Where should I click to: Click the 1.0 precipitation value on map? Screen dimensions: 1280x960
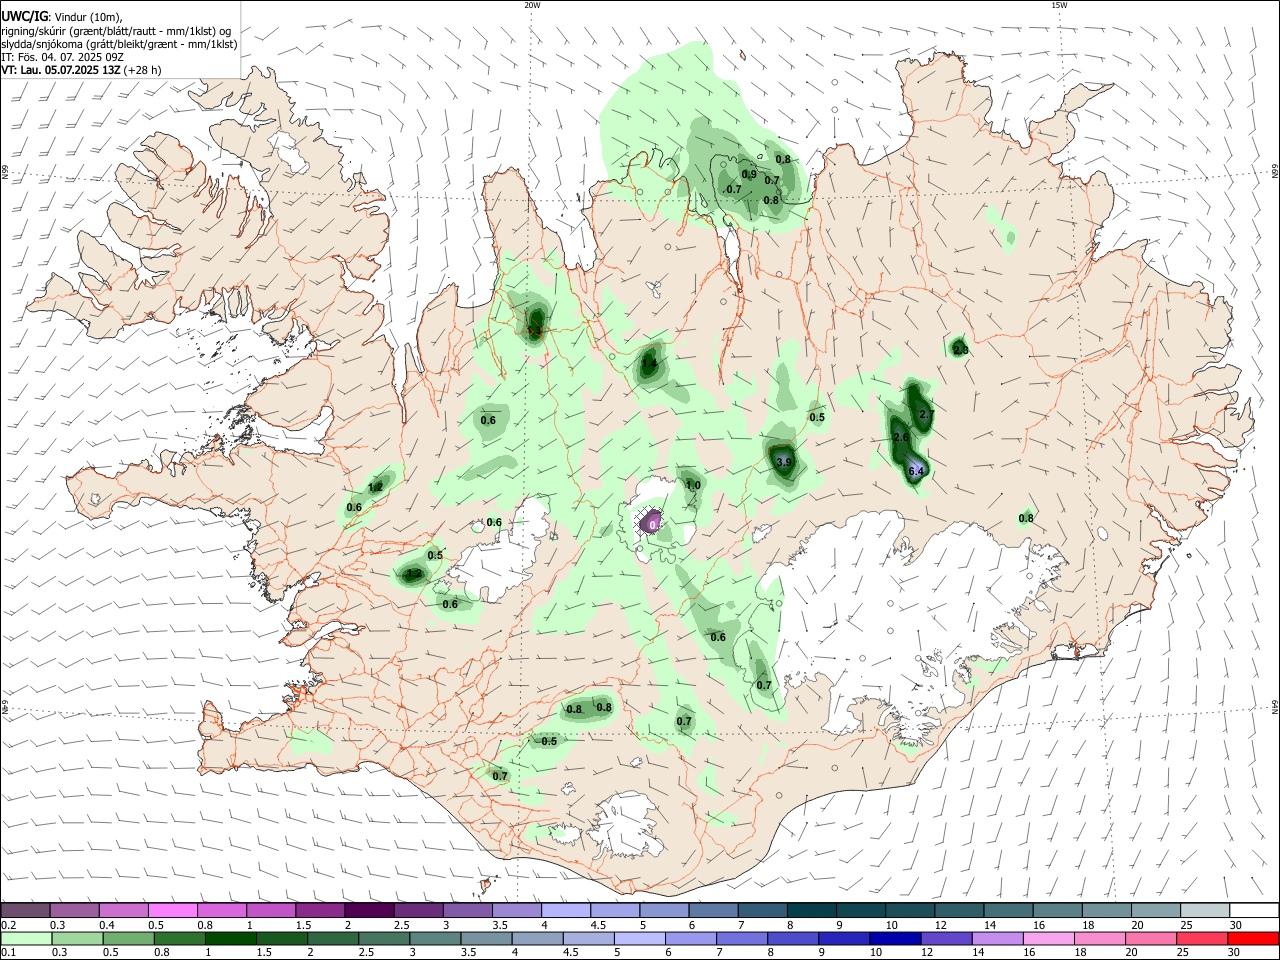coord(693,484)
